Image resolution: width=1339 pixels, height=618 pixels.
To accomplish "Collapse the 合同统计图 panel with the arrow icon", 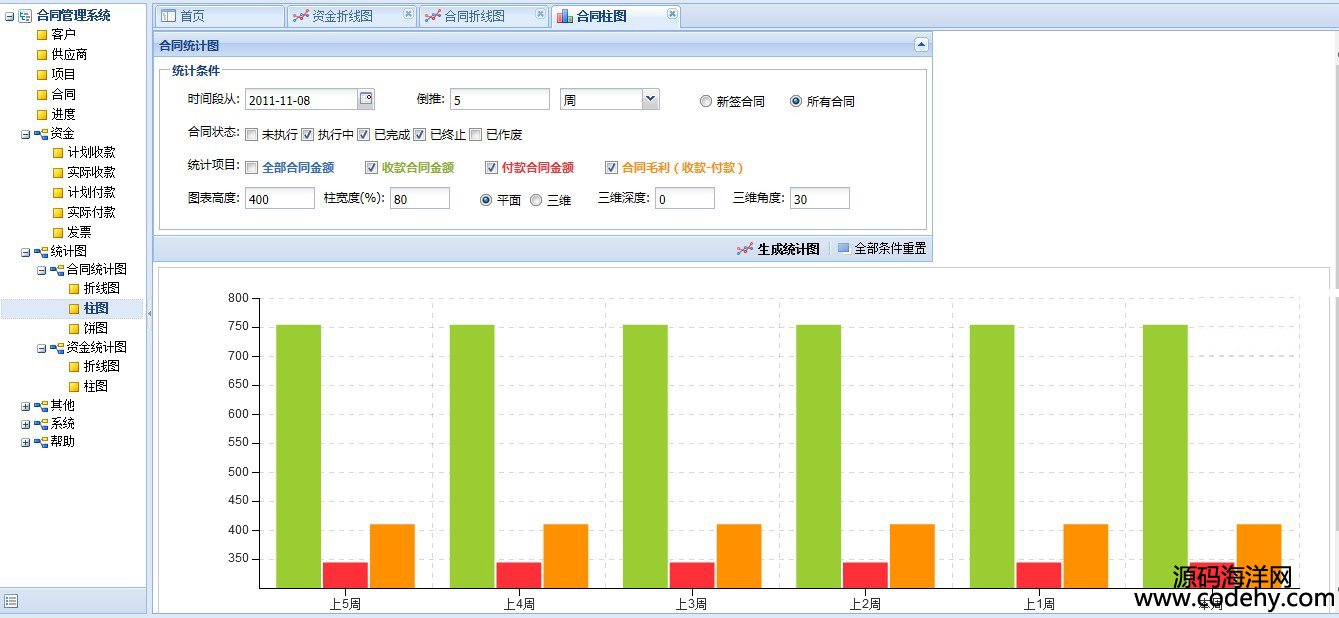I will [921, 45].
